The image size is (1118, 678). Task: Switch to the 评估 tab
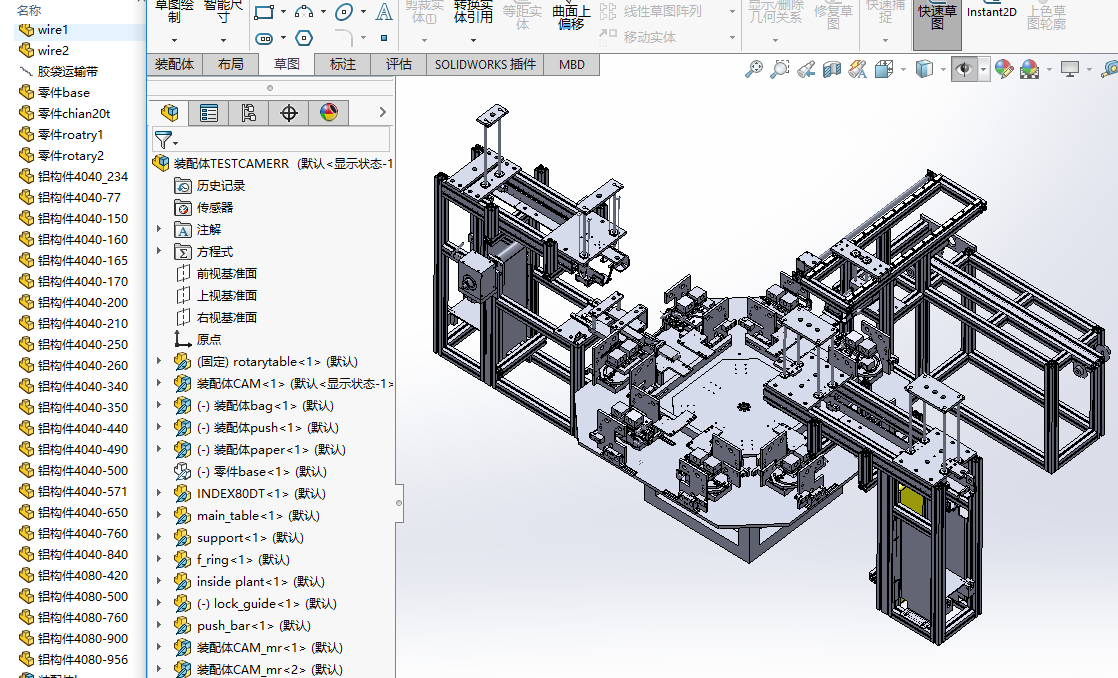click(398, 64)
